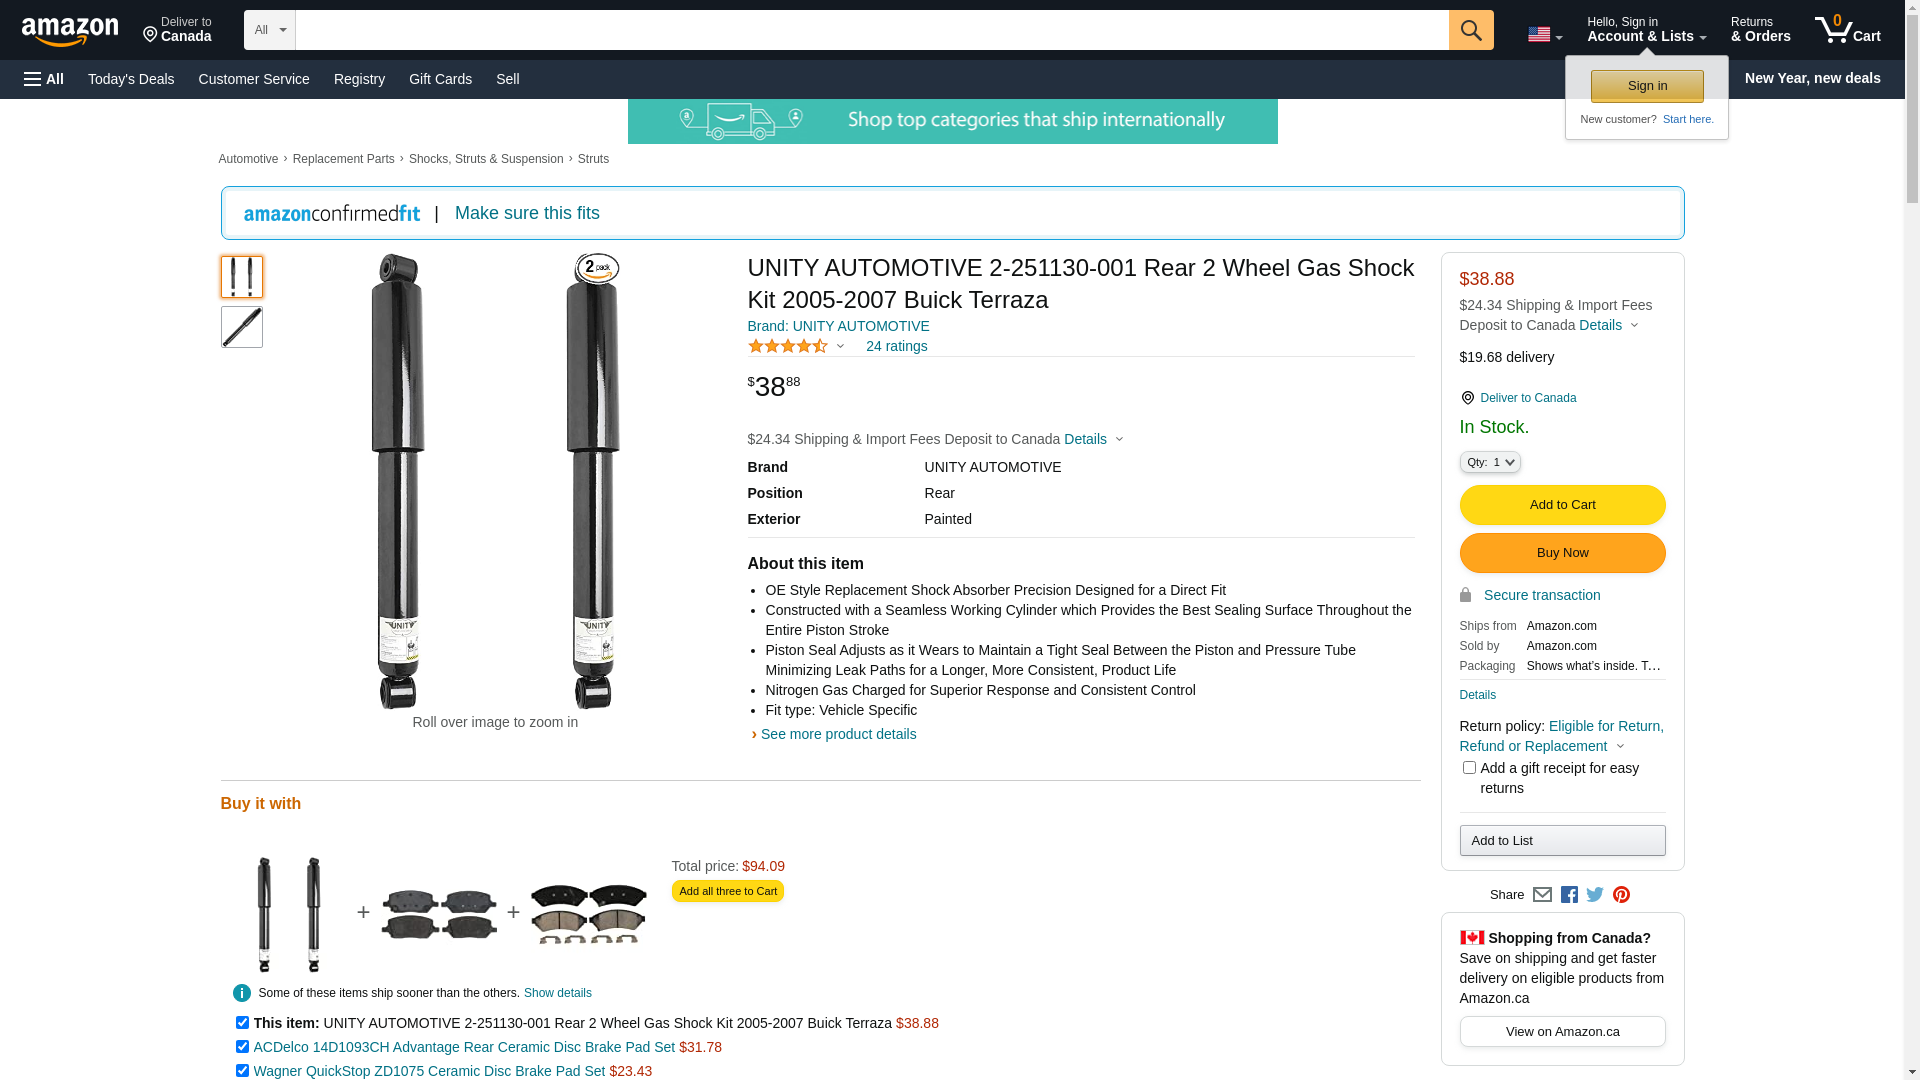Share product on Facebook icon
Viewport: 1920px width, 1080px height.
pos(1569,895)
